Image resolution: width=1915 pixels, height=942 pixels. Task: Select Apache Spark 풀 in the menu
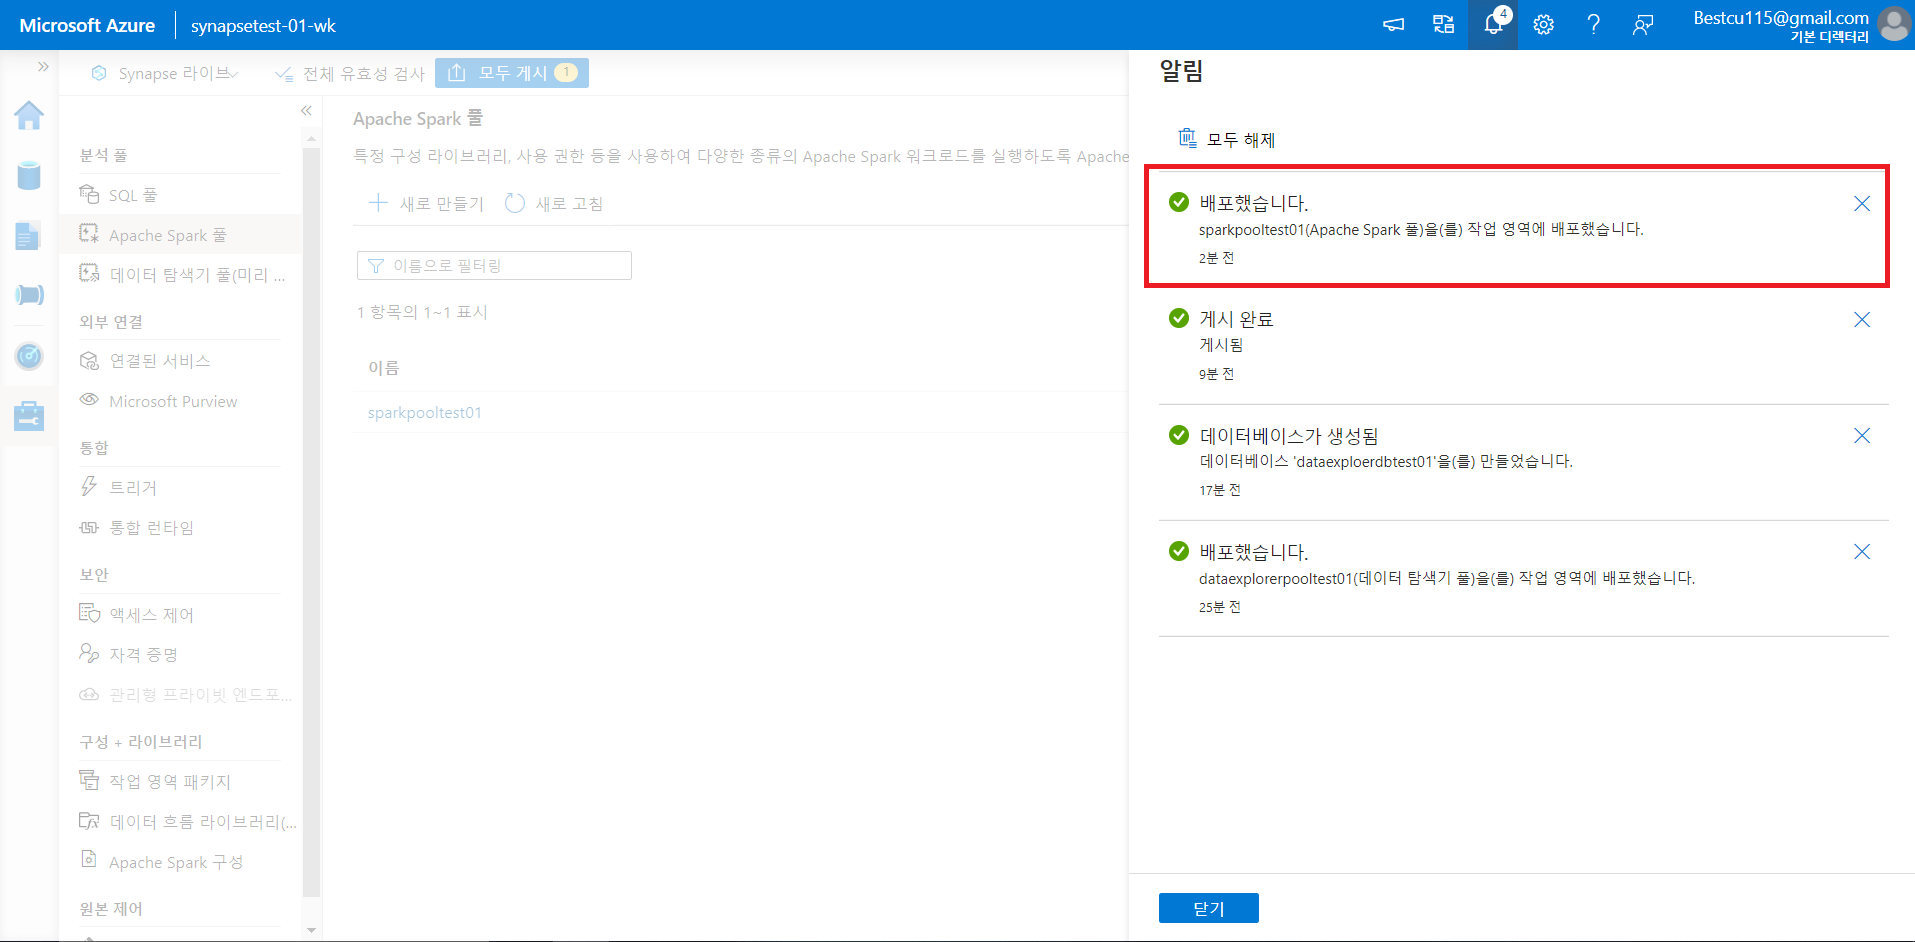(180, 235)
